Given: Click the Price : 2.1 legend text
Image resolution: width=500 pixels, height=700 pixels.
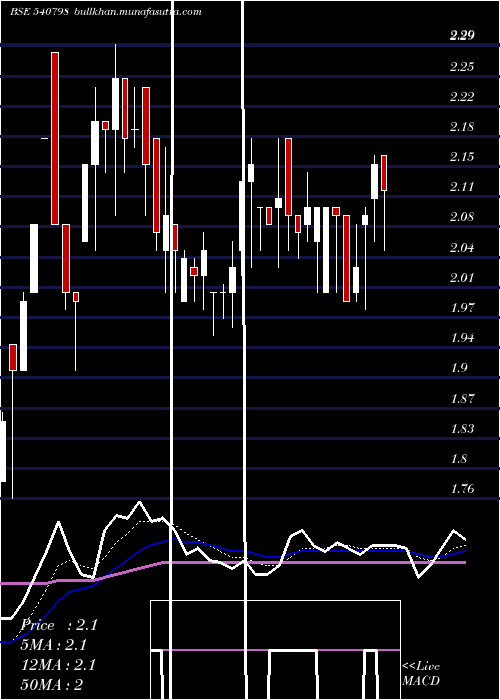Looking at the screenshot, I should (59, 625).
